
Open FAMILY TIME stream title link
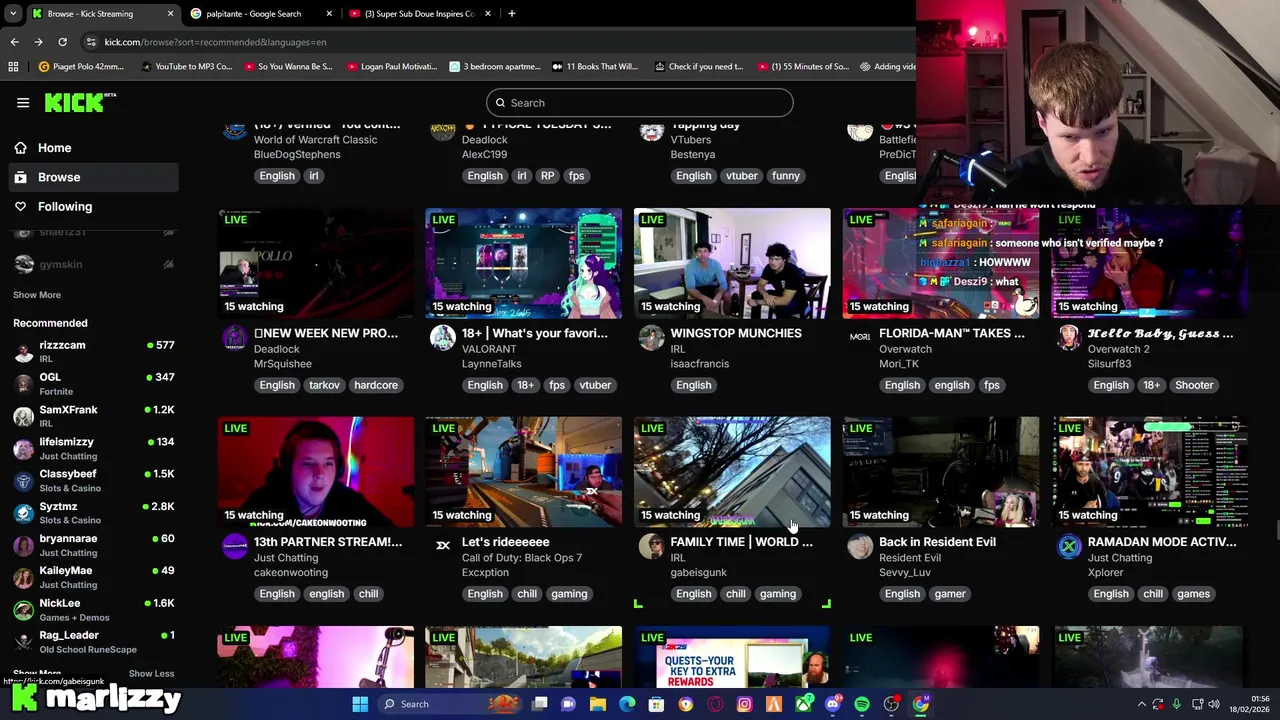coord(741,542)
